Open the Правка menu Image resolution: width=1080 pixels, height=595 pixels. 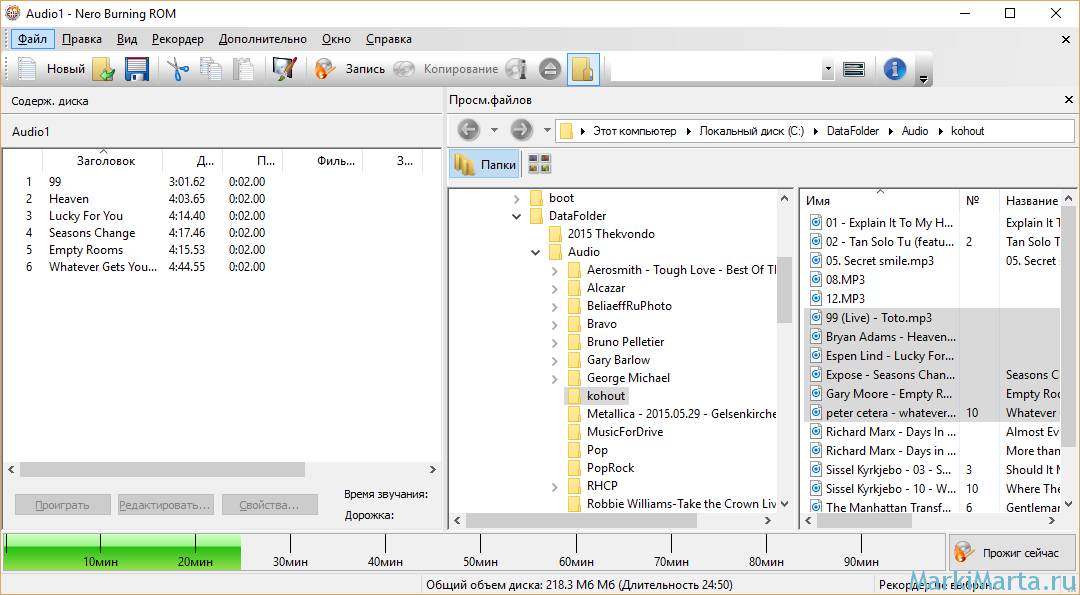click(82, 39)
